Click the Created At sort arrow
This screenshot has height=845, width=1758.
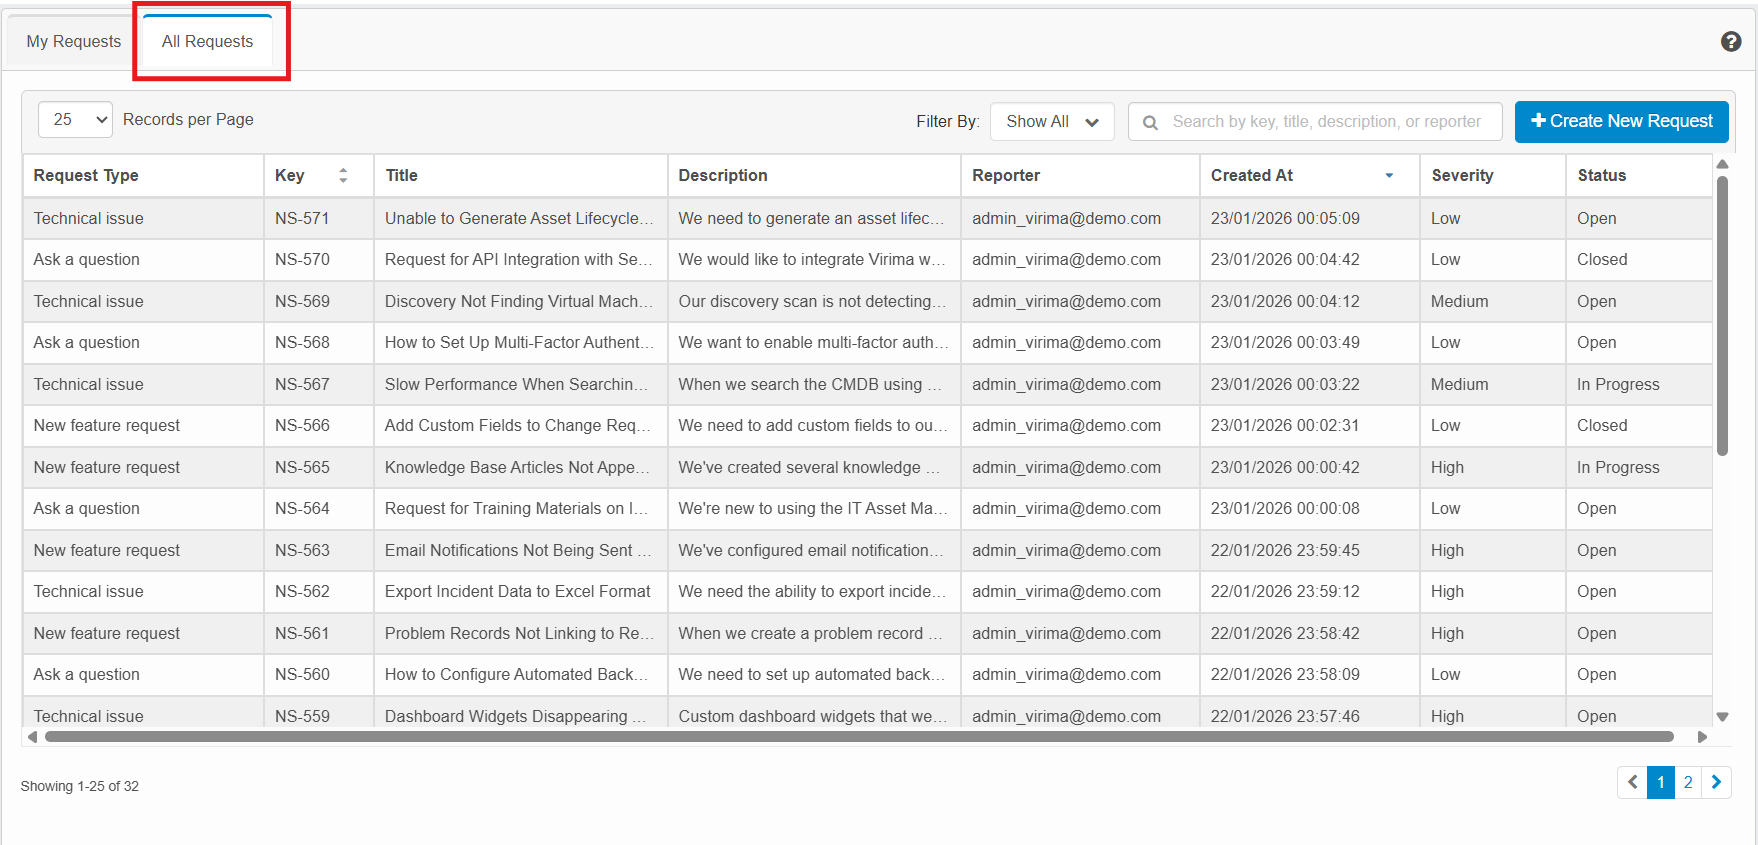(x=1389, y=175)
